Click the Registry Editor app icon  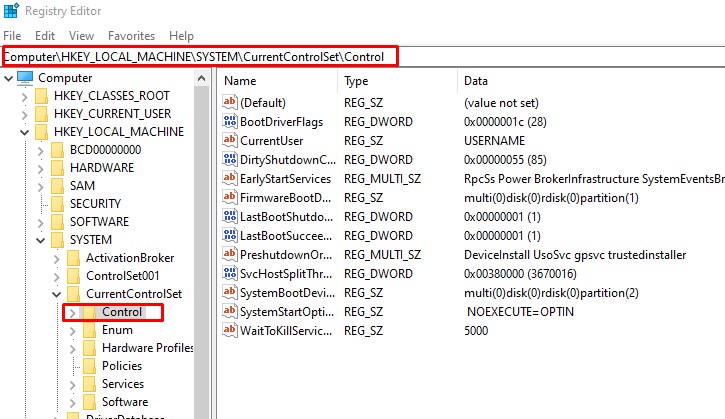(11, 10)
